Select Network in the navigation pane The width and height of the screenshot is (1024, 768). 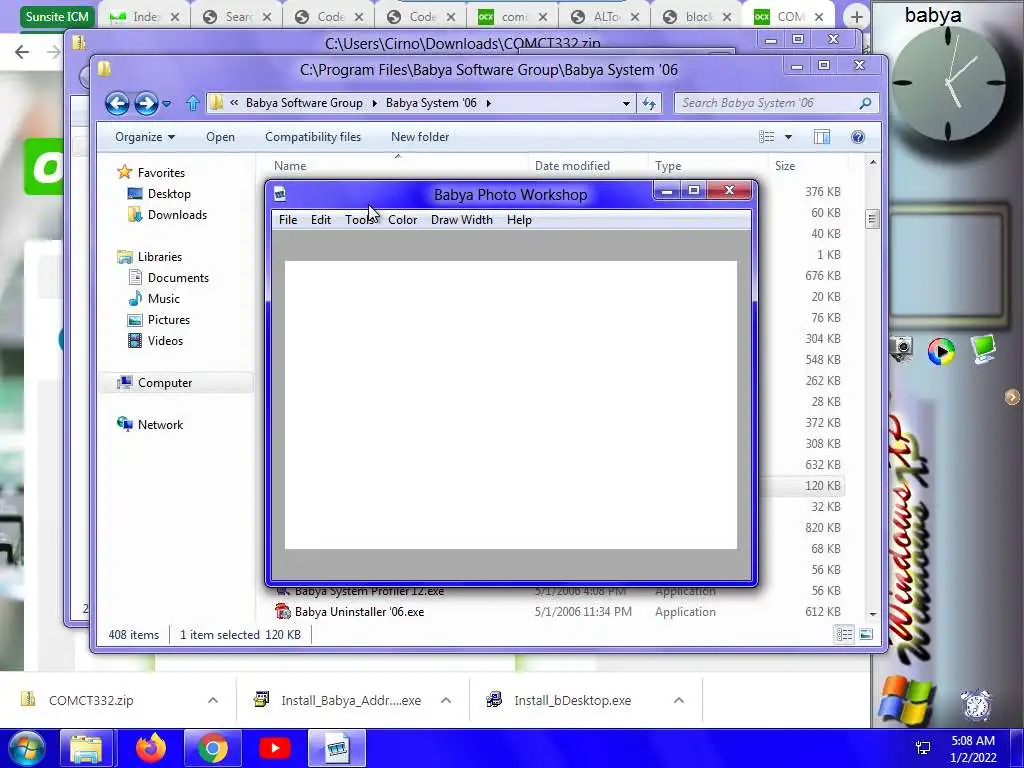(160, 424)
